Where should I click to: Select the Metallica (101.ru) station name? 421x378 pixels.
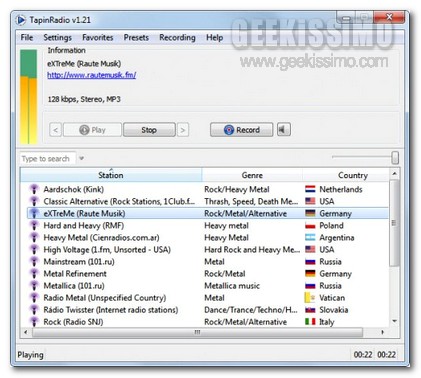pyautogui.click(x=74, y=286)
